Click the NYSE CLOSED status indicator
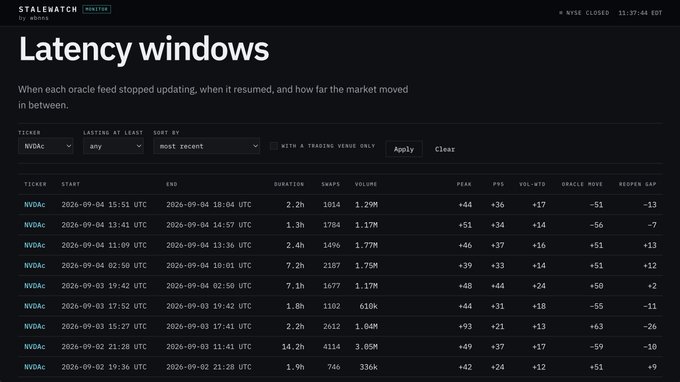Viewport: 680px width, 382px height. tap(584, 13)
